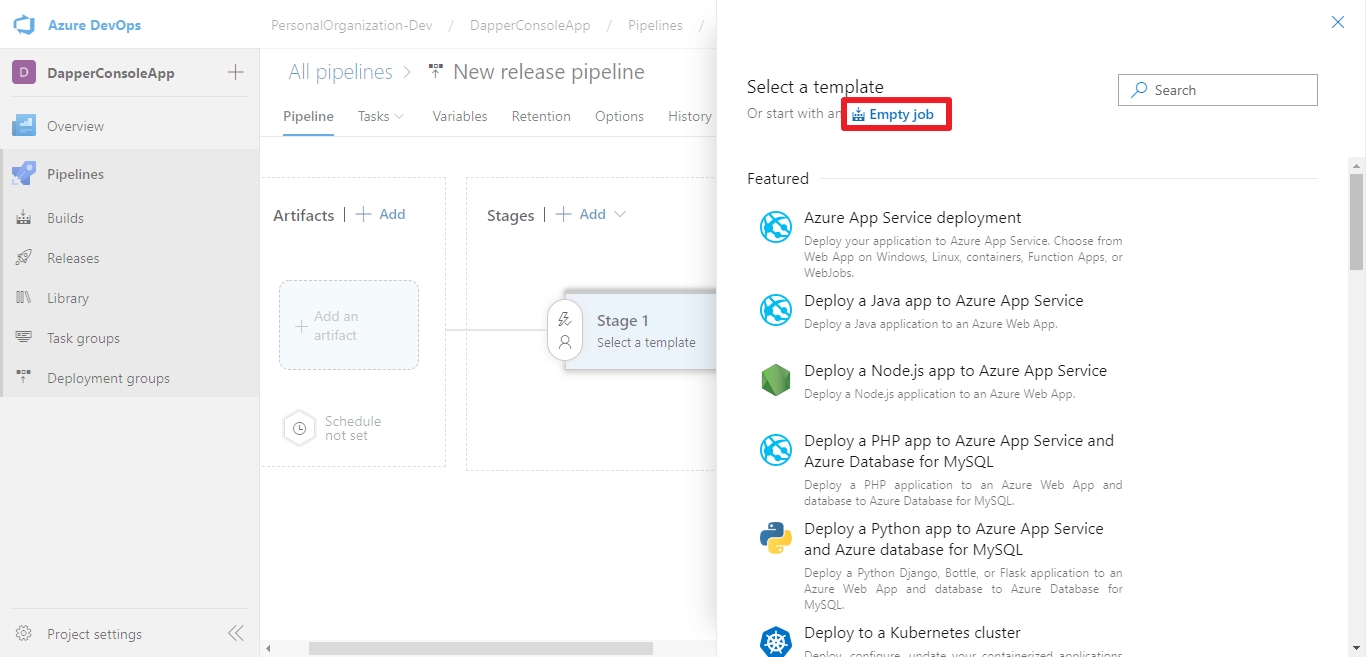This screenshot has height=657, width=1366.
Task: Select Deploy a Node.js app template
Action: coord(941,380)
